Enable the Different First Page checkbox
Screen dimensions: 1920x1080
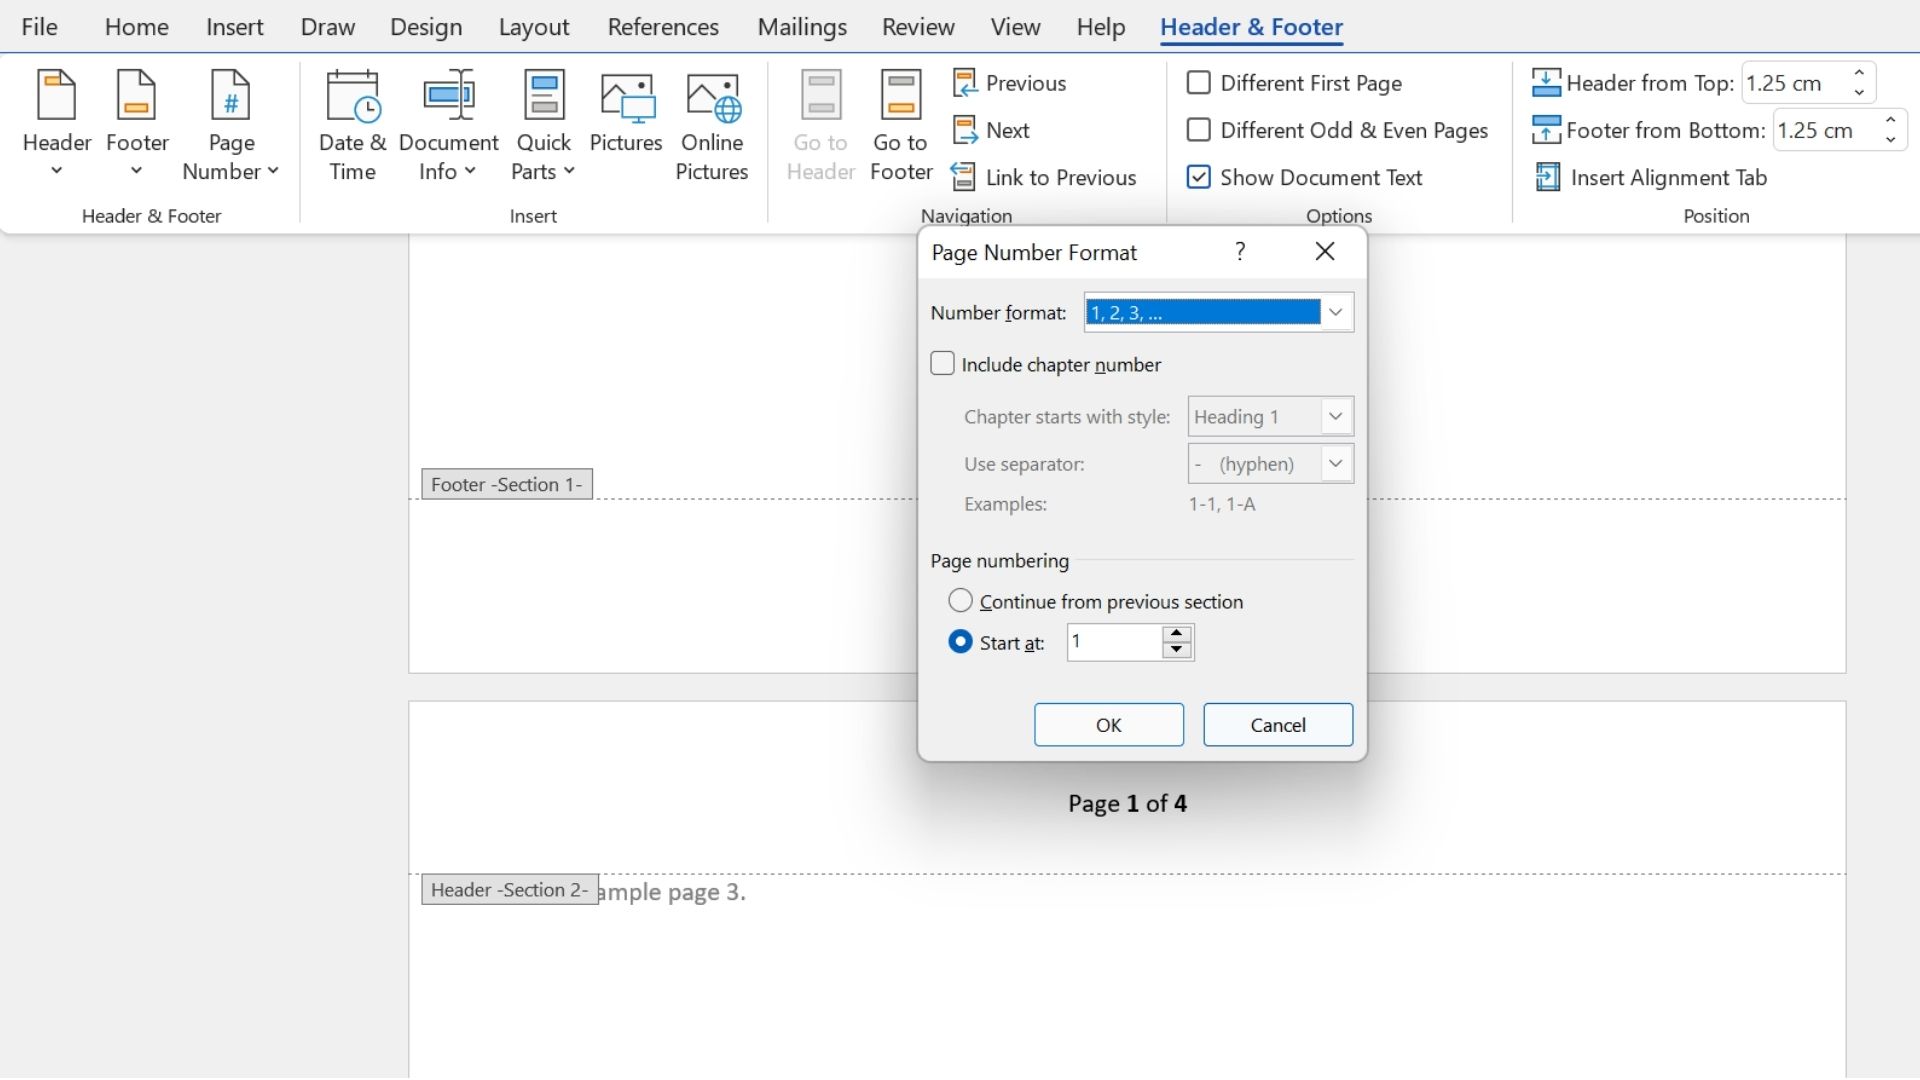click(1199, 82)
